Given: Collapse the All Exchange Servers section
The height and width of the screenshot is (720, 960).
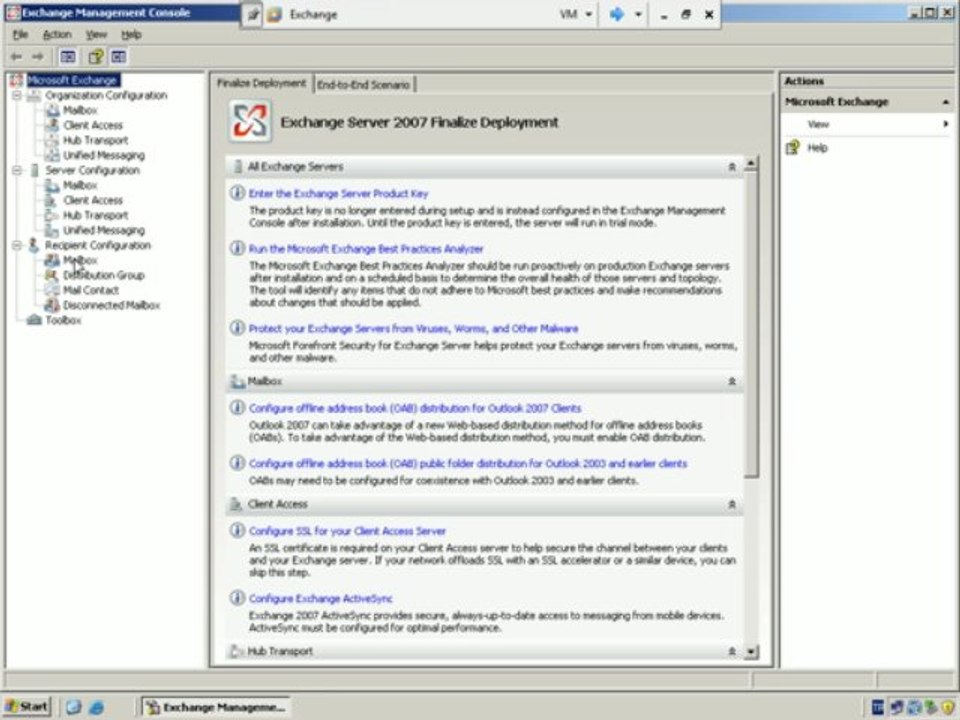Looking at the screenshot, I should click(x=732, y=167).
